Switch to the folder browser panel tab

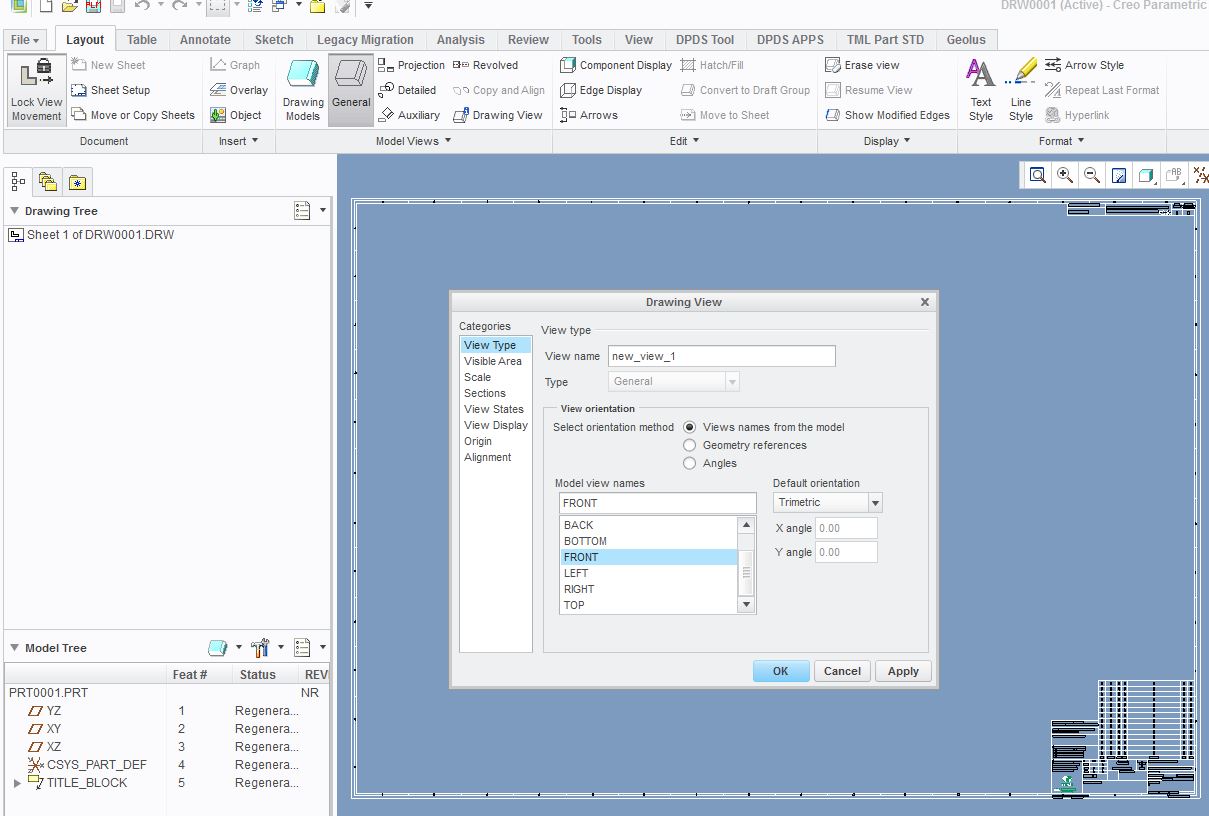click(47, 182)
